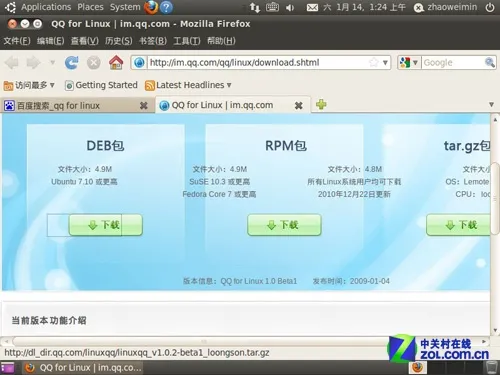Click the forward navigation arrow

click(x=34, y=63)
